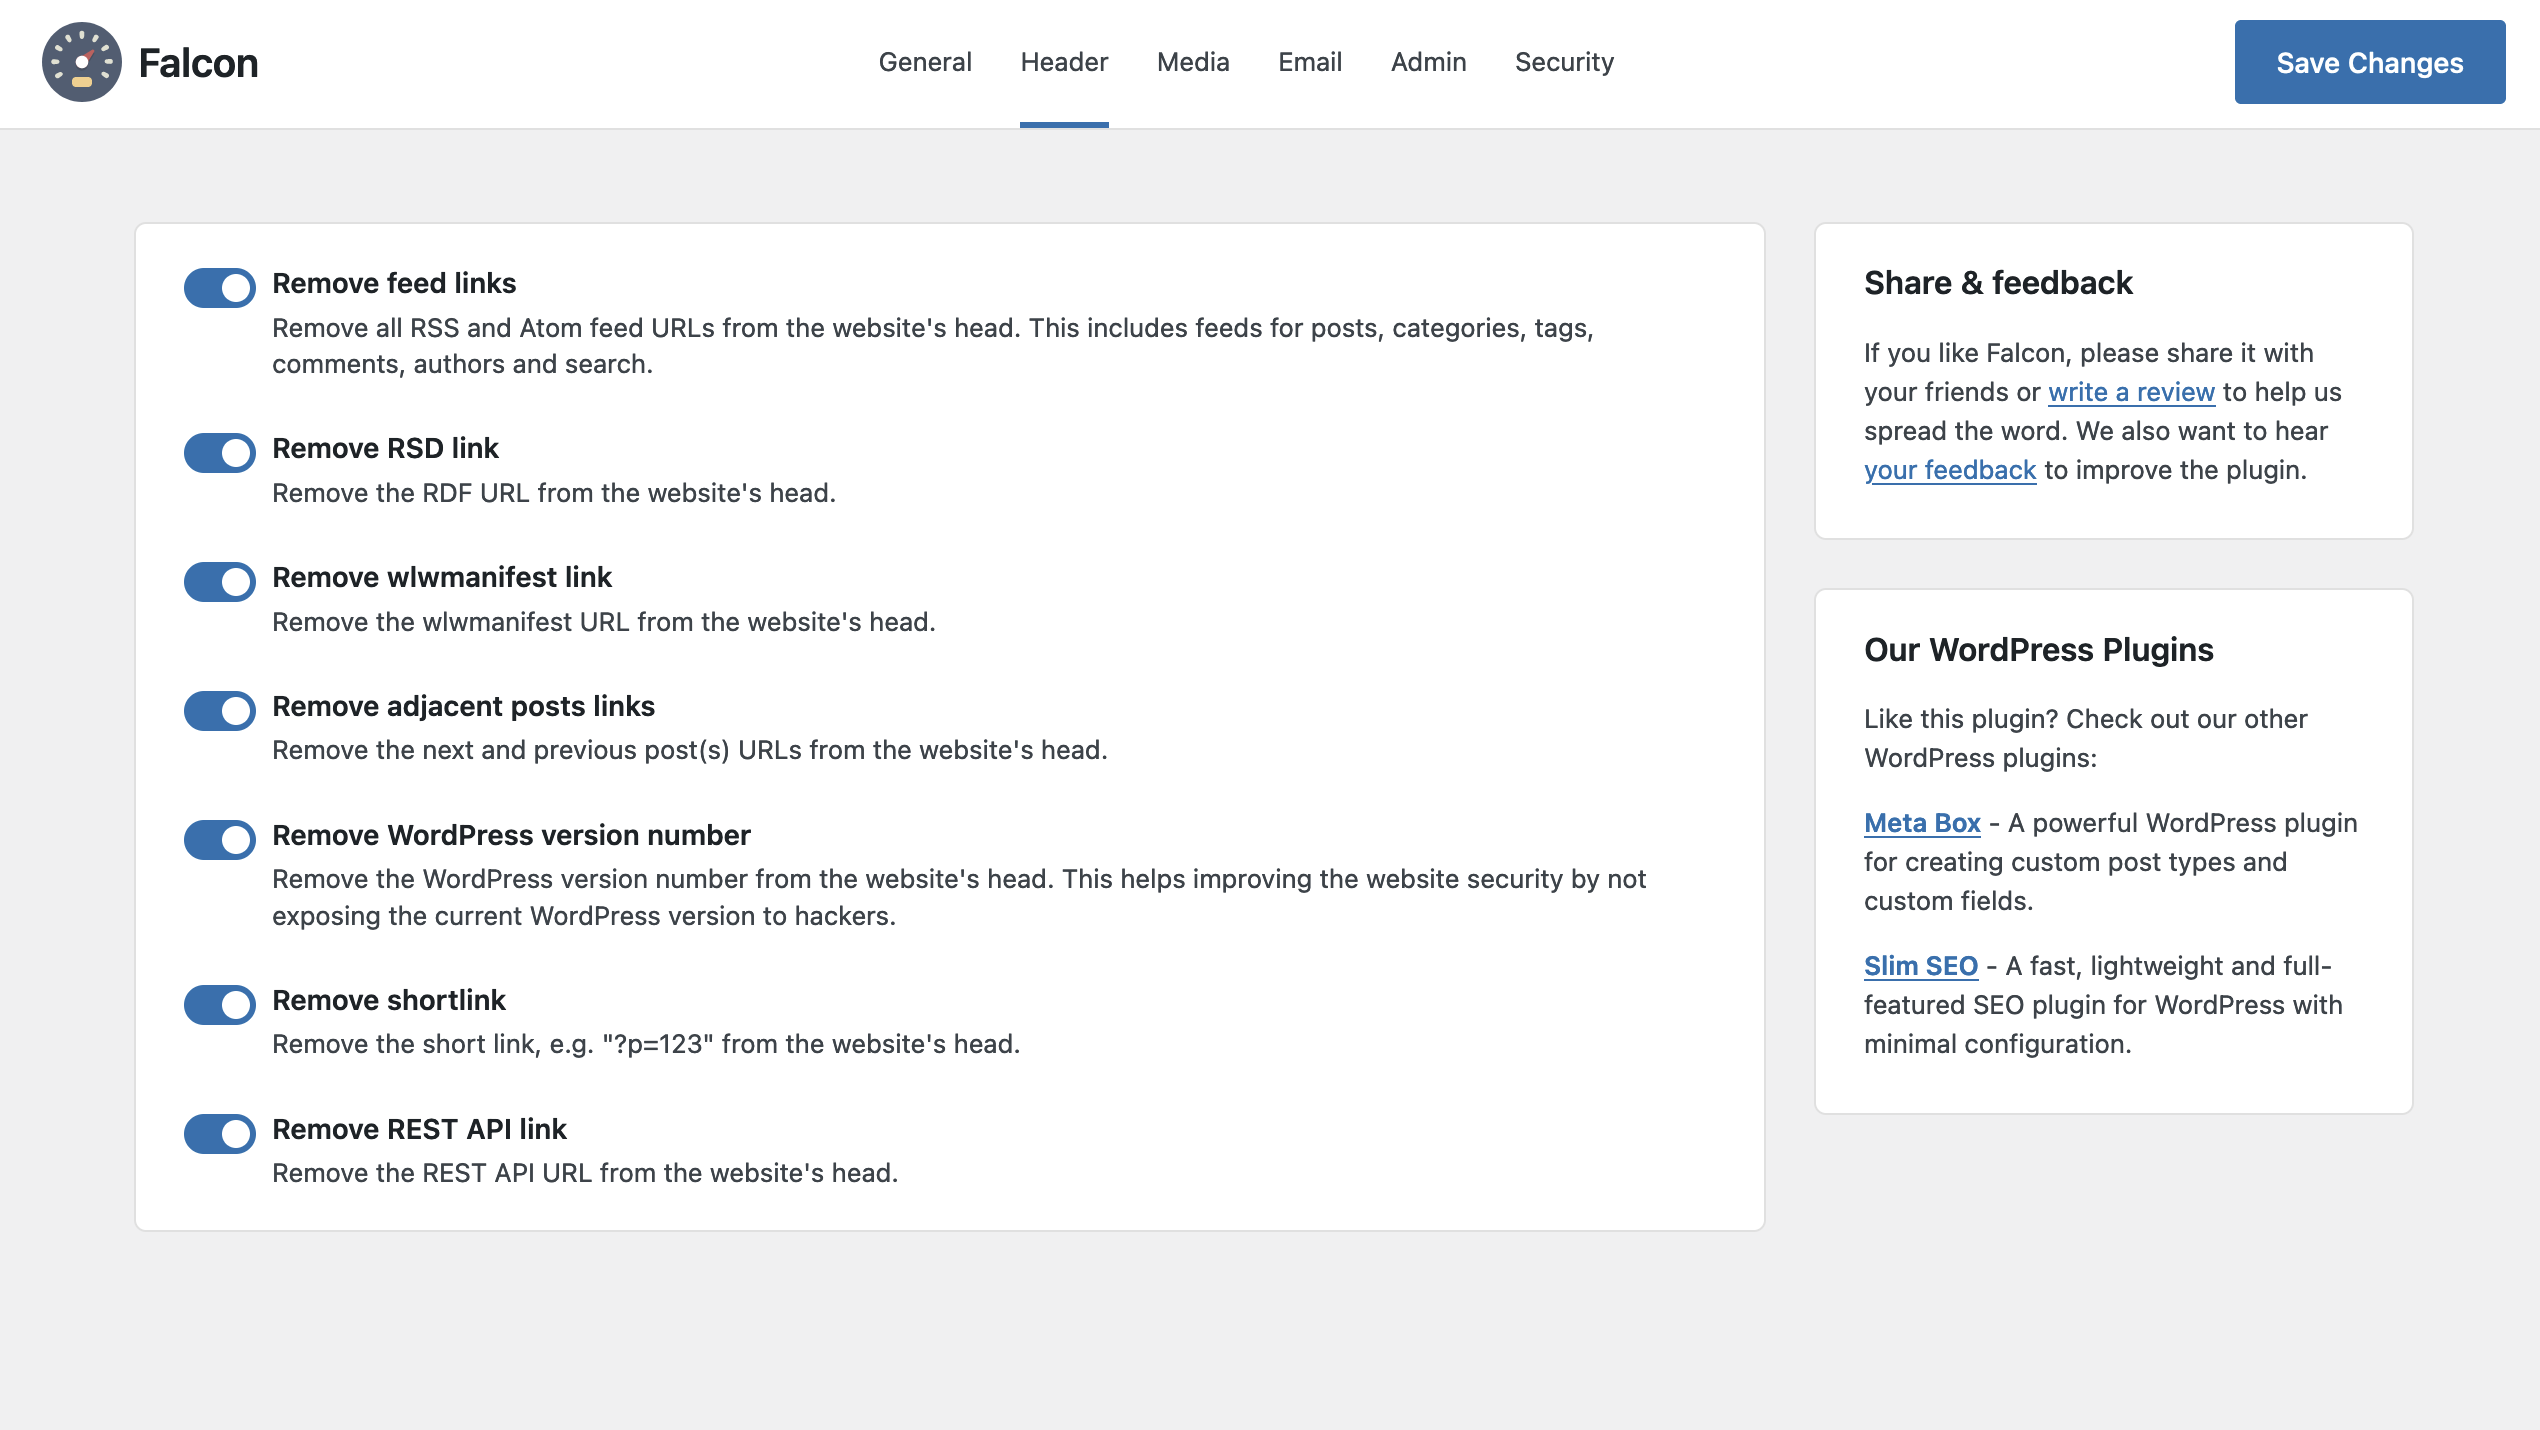Click the Save Changes button
This screenshot has height=1430, width=2540.
click(x=2369, y=62)
